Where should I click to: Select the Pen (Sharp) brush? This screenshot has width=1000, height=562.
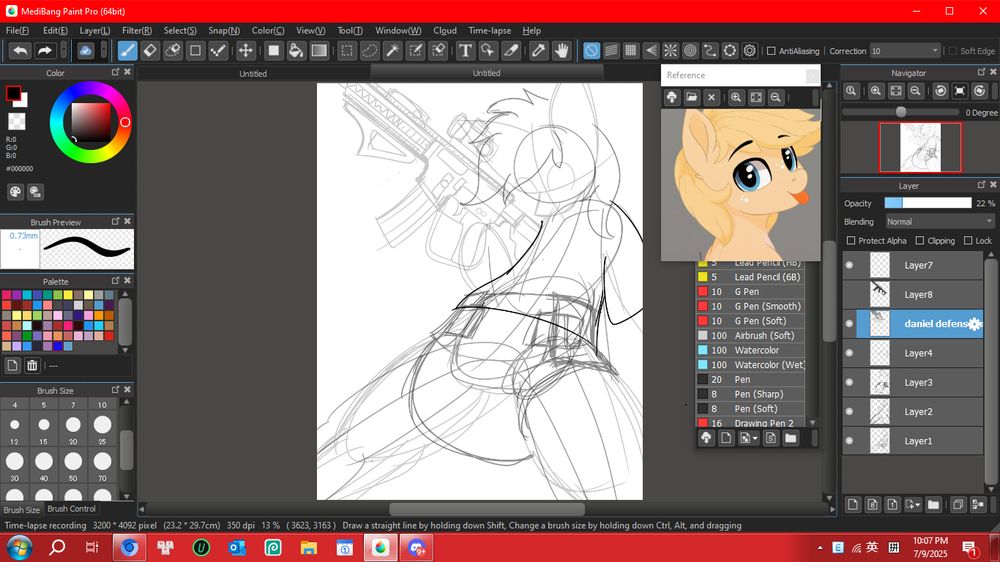point(750,394)
